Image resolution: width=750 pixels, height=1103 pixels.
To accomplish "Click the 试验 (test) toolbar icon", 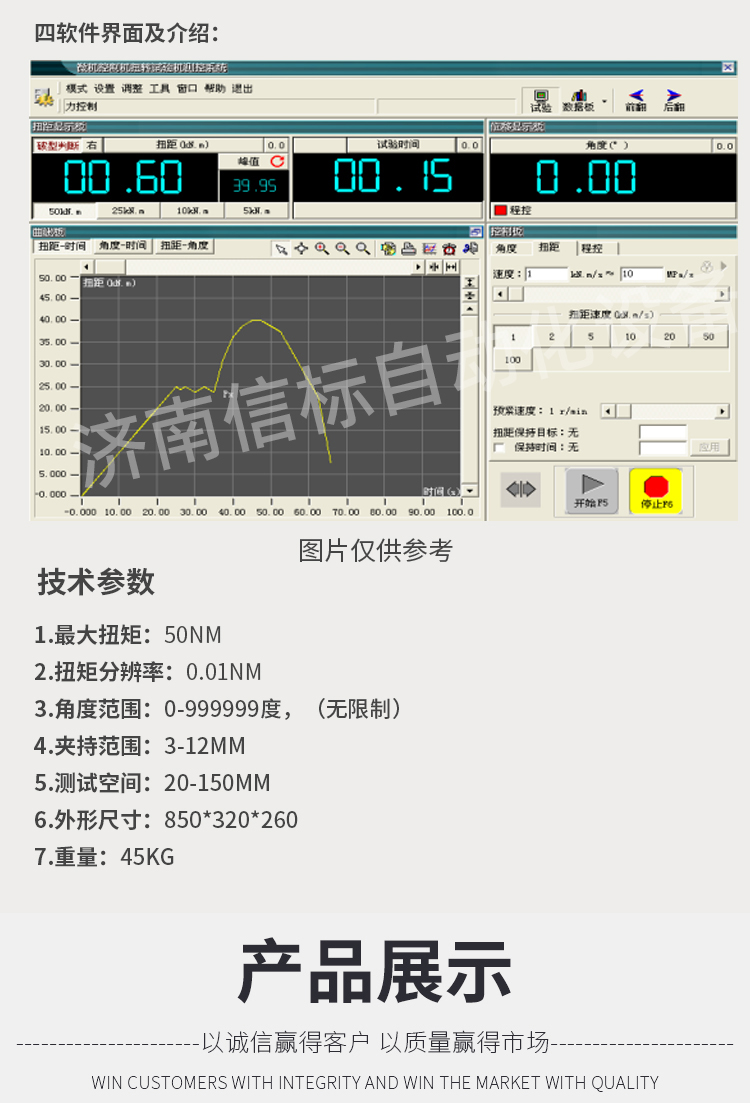I will coord(540,99).
